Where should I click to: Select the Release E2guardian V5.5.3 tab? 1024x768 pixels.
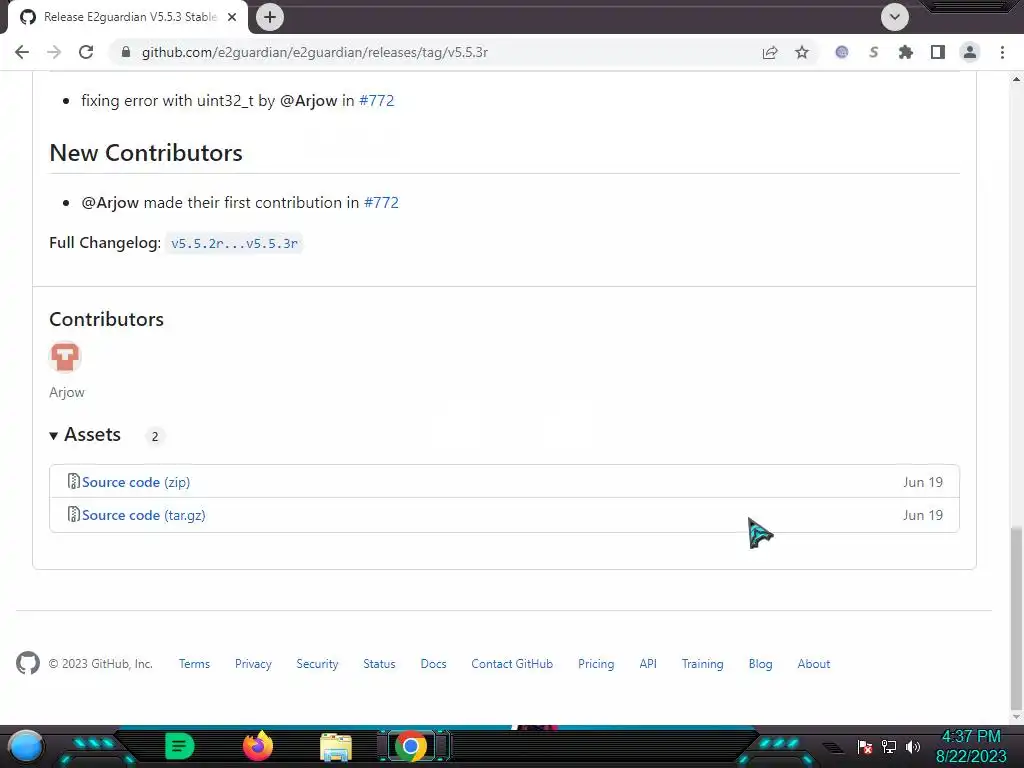pos(129,17)
